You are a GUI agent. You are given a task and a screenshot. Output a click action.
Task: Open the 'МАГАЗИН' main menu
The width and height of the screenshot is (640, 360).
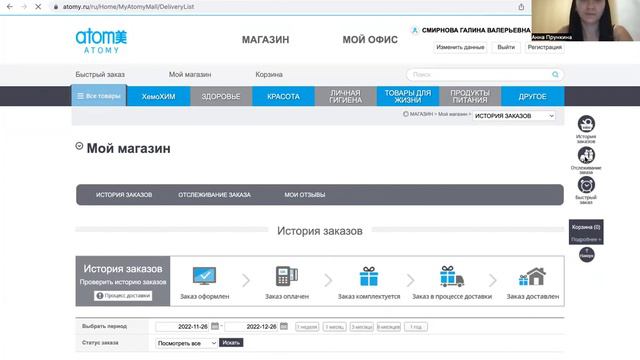click(x=266, y=40)
